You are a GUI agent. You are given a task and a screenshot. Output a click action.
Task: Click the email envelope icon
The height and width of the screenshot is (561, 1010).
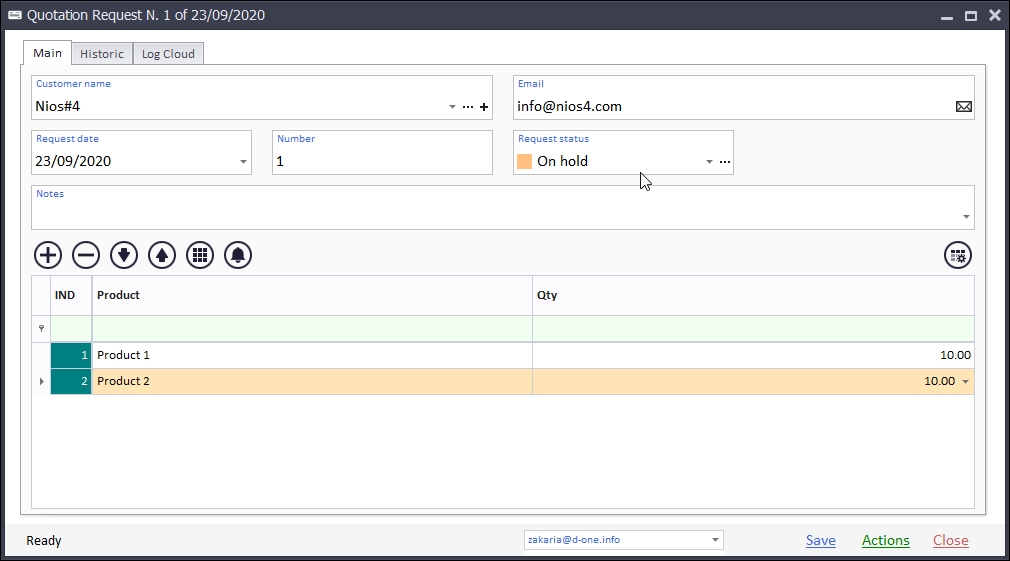coord(964,107)
